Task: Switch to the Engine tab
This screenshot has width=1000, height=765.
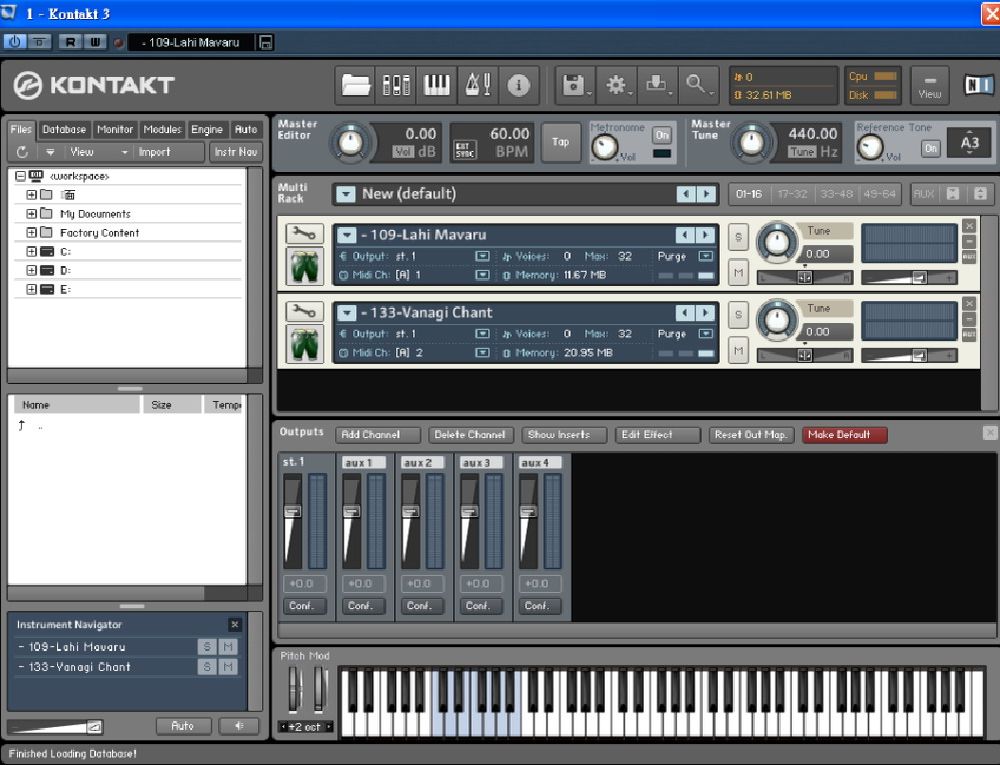Action: tap(207, 129)
